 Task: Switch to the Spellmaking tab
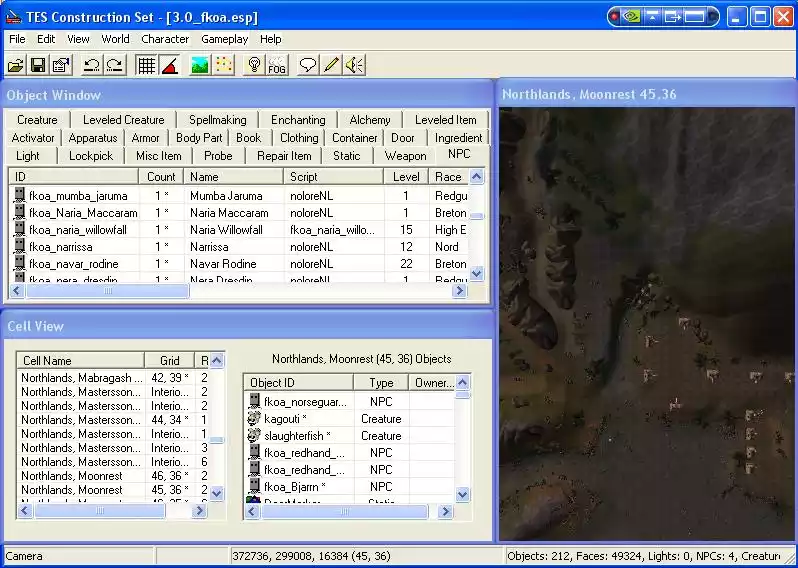tap(217, 120)
